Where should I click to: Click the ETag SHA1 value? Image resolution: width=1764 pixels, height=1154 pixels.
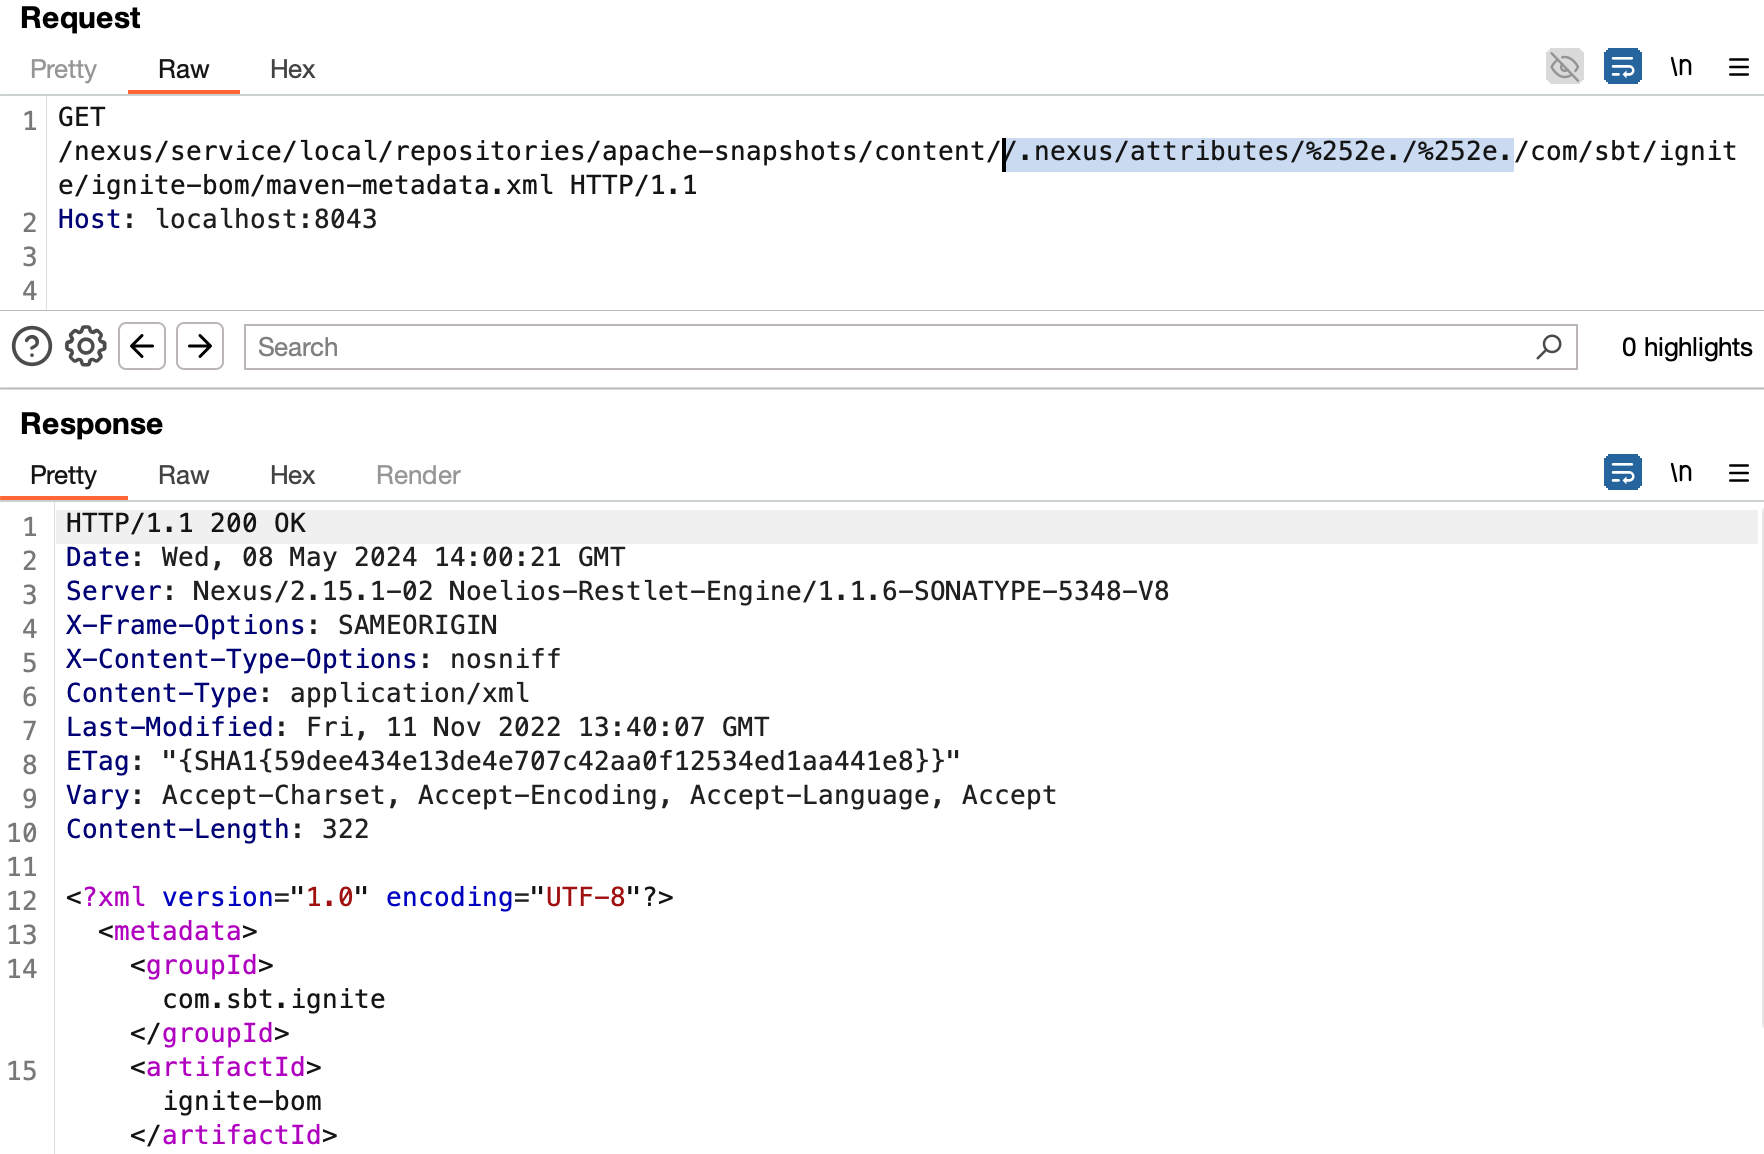point(561,761)
